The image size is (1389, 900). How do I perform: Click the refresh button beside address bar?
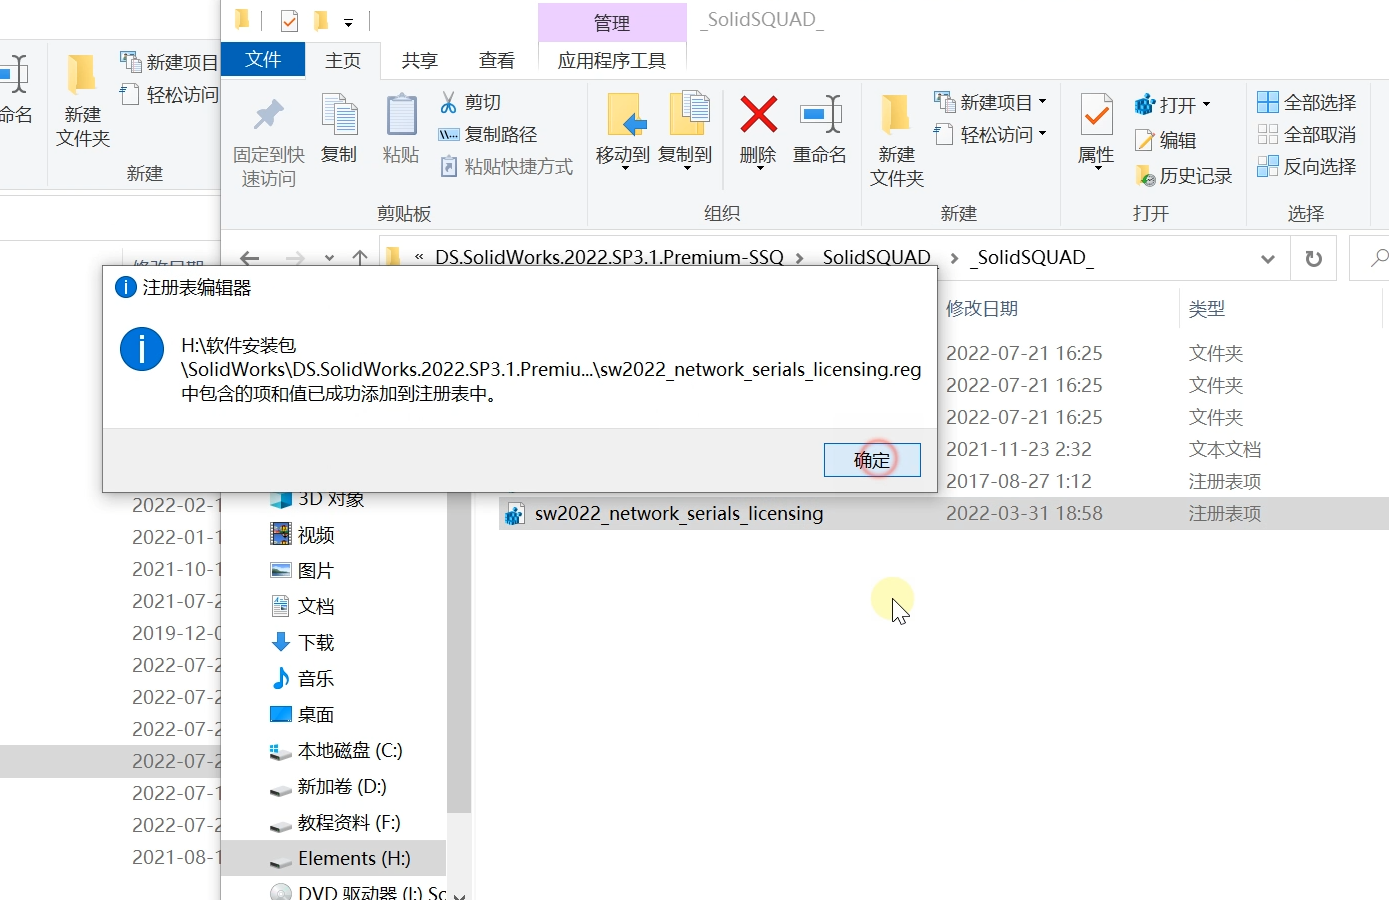point(1314,259)
